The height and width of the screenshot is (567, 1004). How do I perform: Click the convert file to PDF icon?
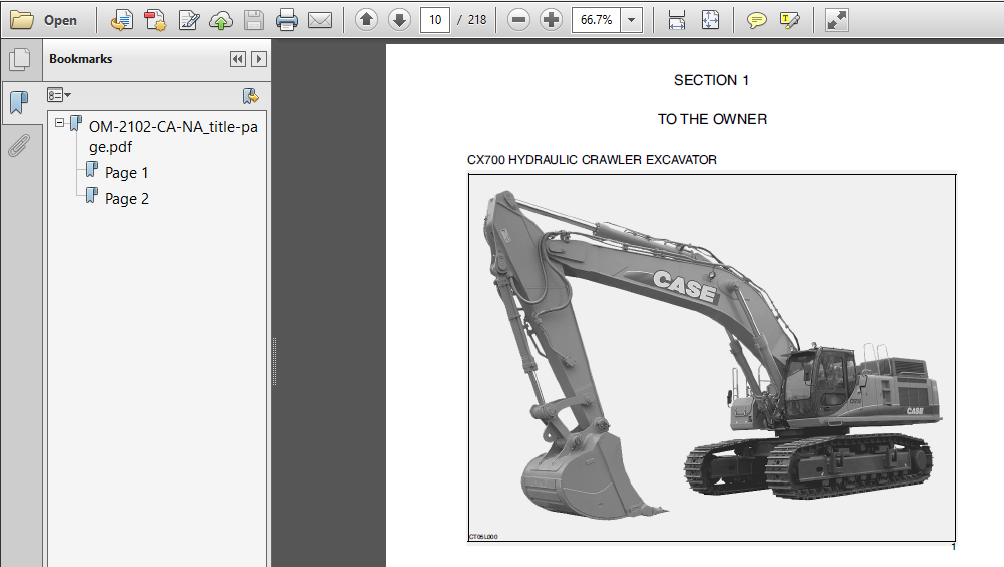click(x=122, y=20)
